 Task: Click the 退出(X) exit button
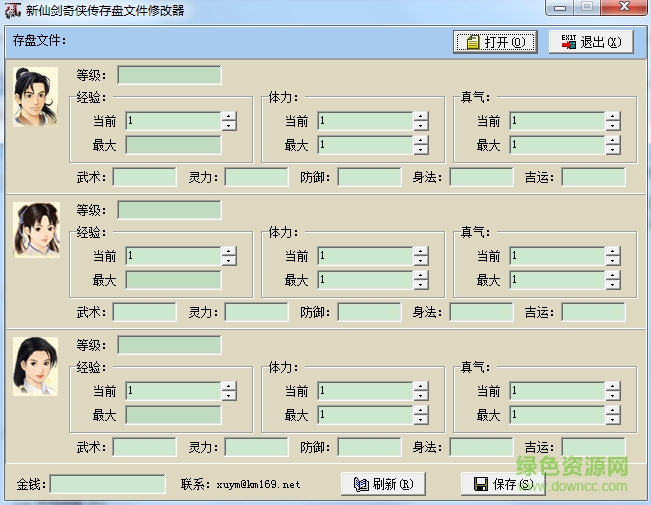coord(591,42)
